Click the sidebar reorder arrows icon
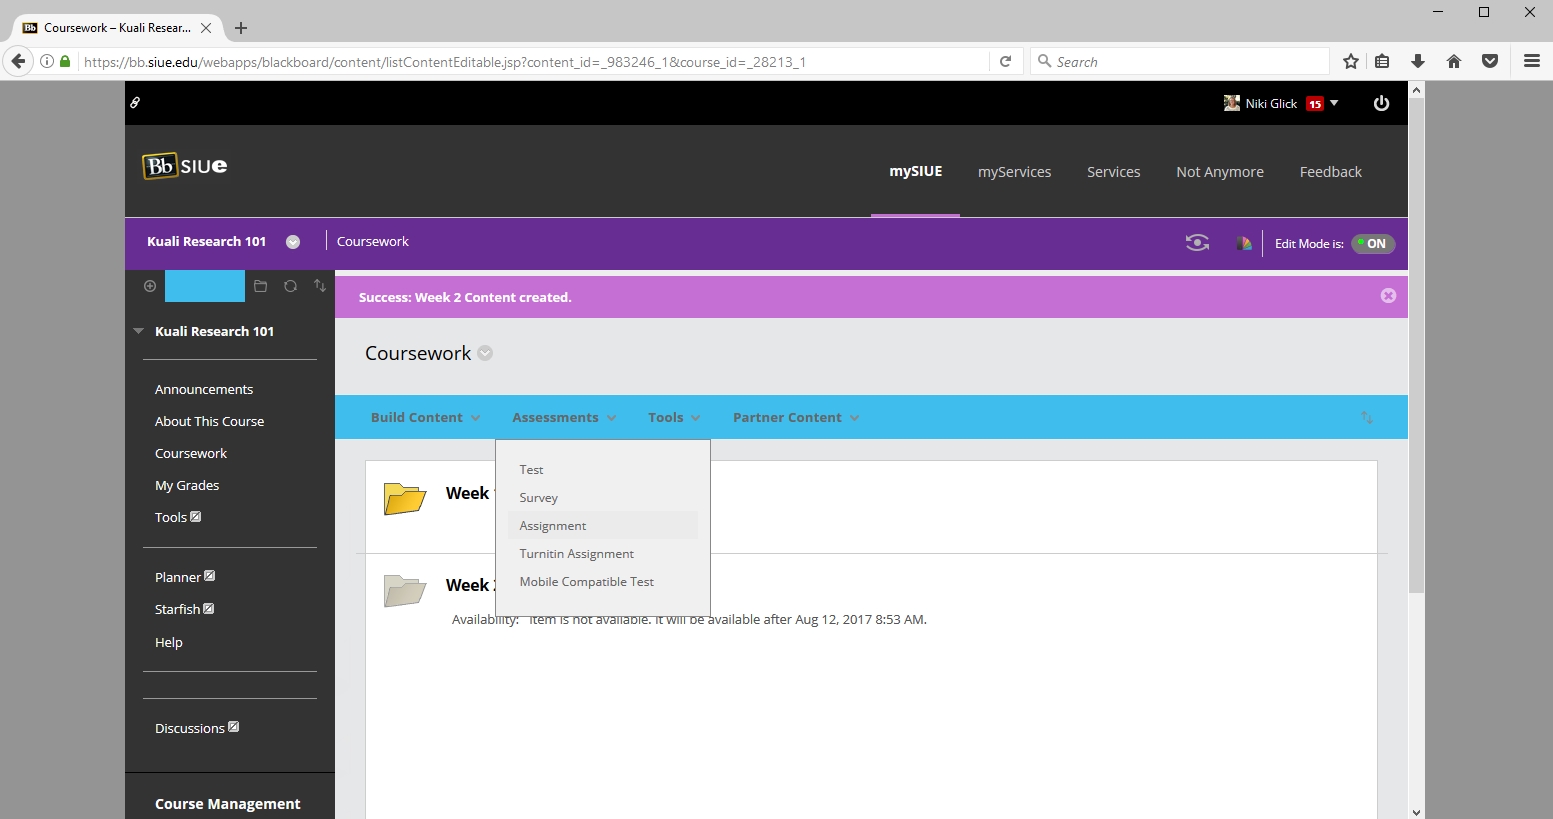The width and height of the screenshot is (1553, 819). point(320,286)
